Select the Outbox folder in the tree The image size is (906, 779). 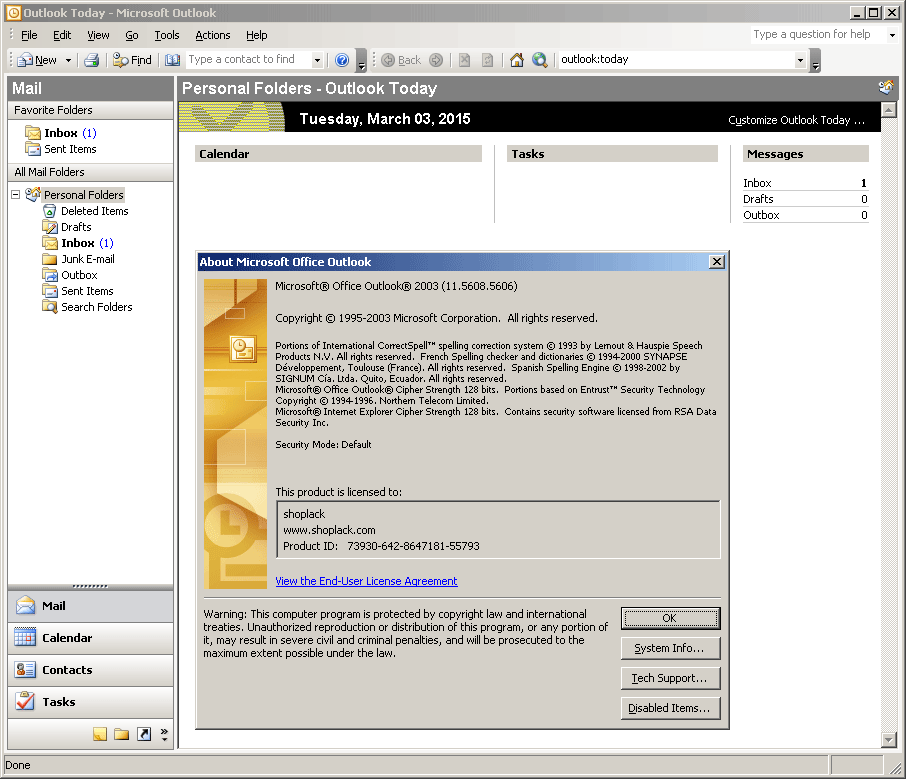(79, 275)
